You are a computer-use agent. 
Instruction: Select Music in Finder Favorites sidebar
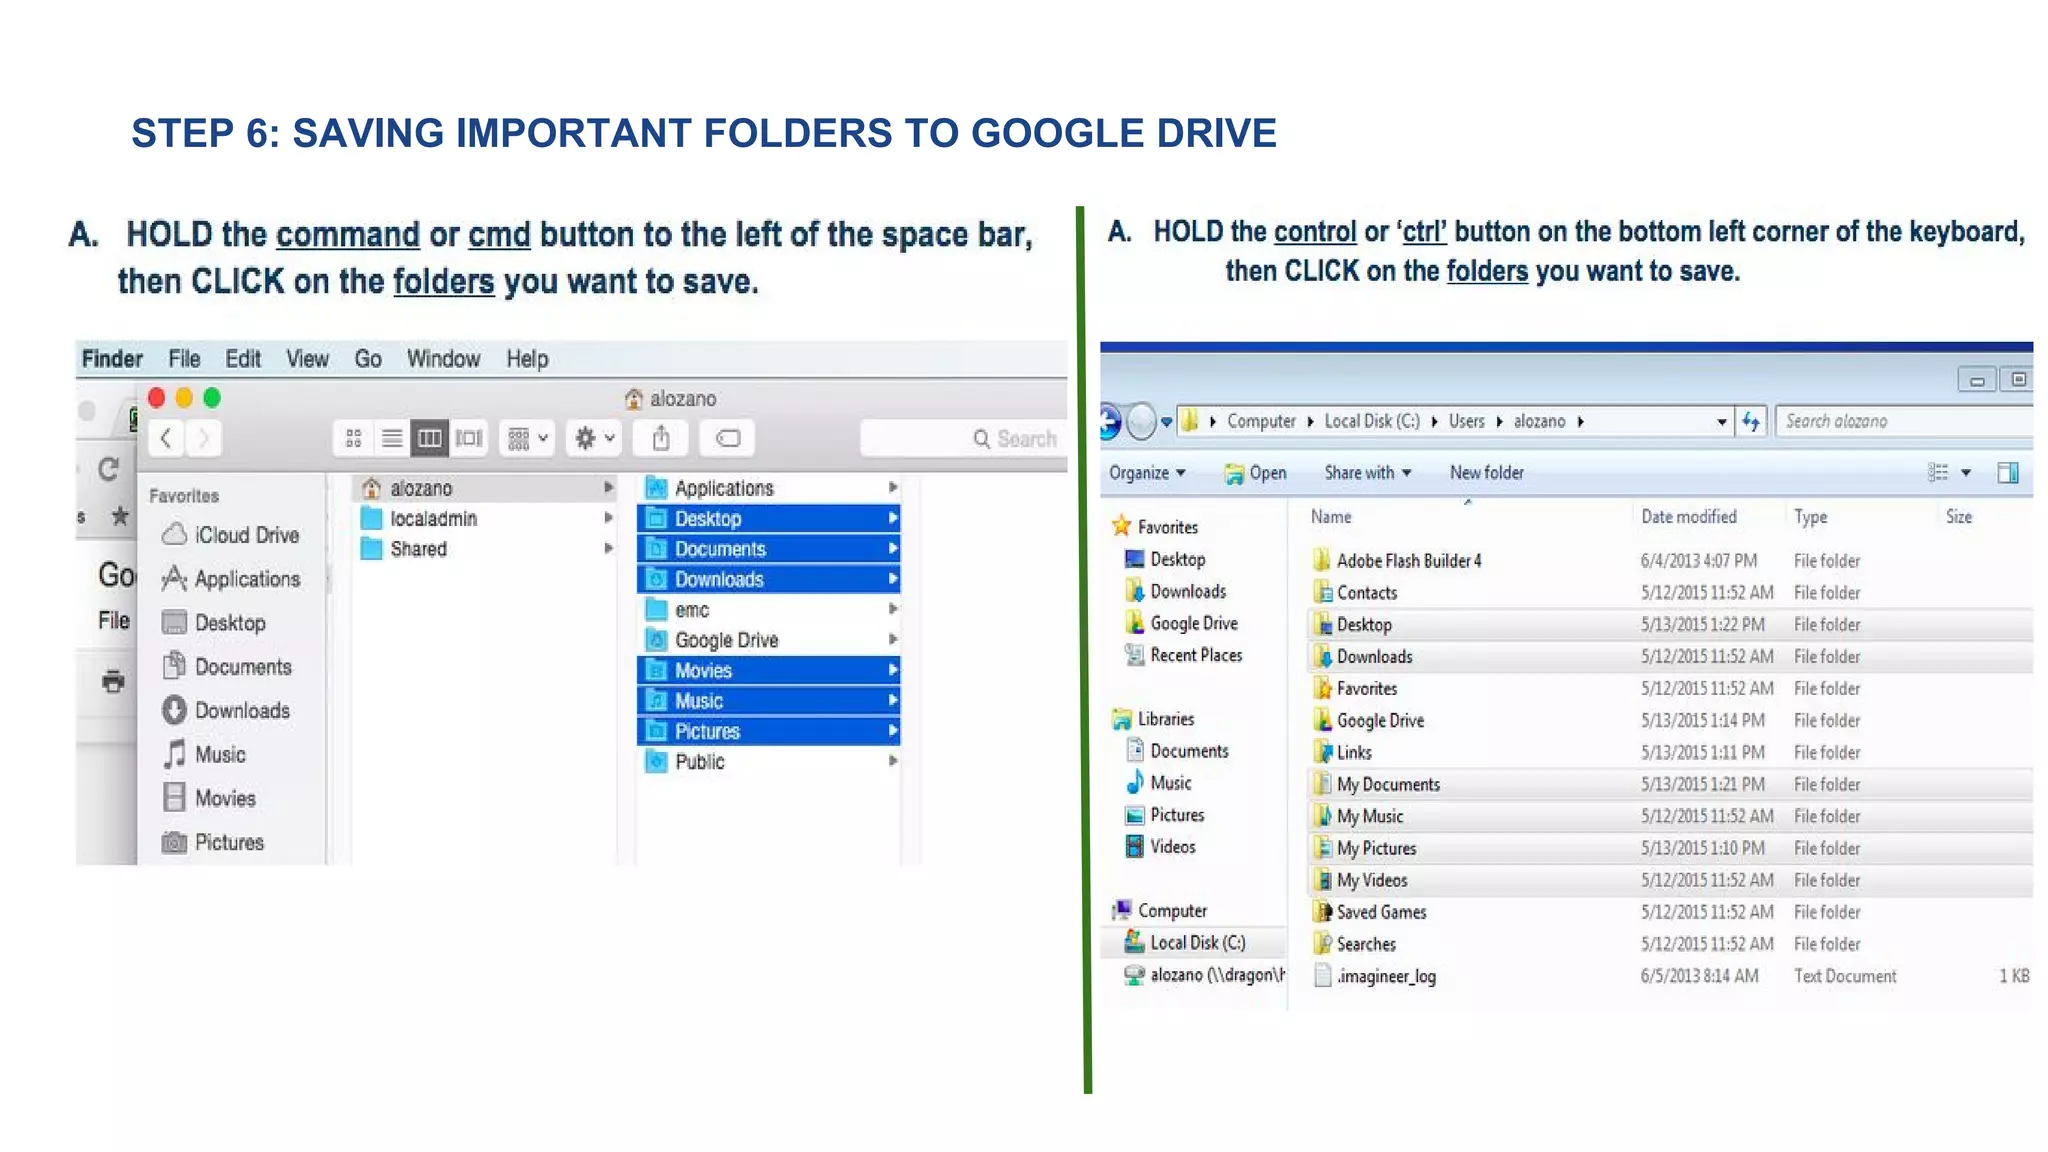point(204,755)
